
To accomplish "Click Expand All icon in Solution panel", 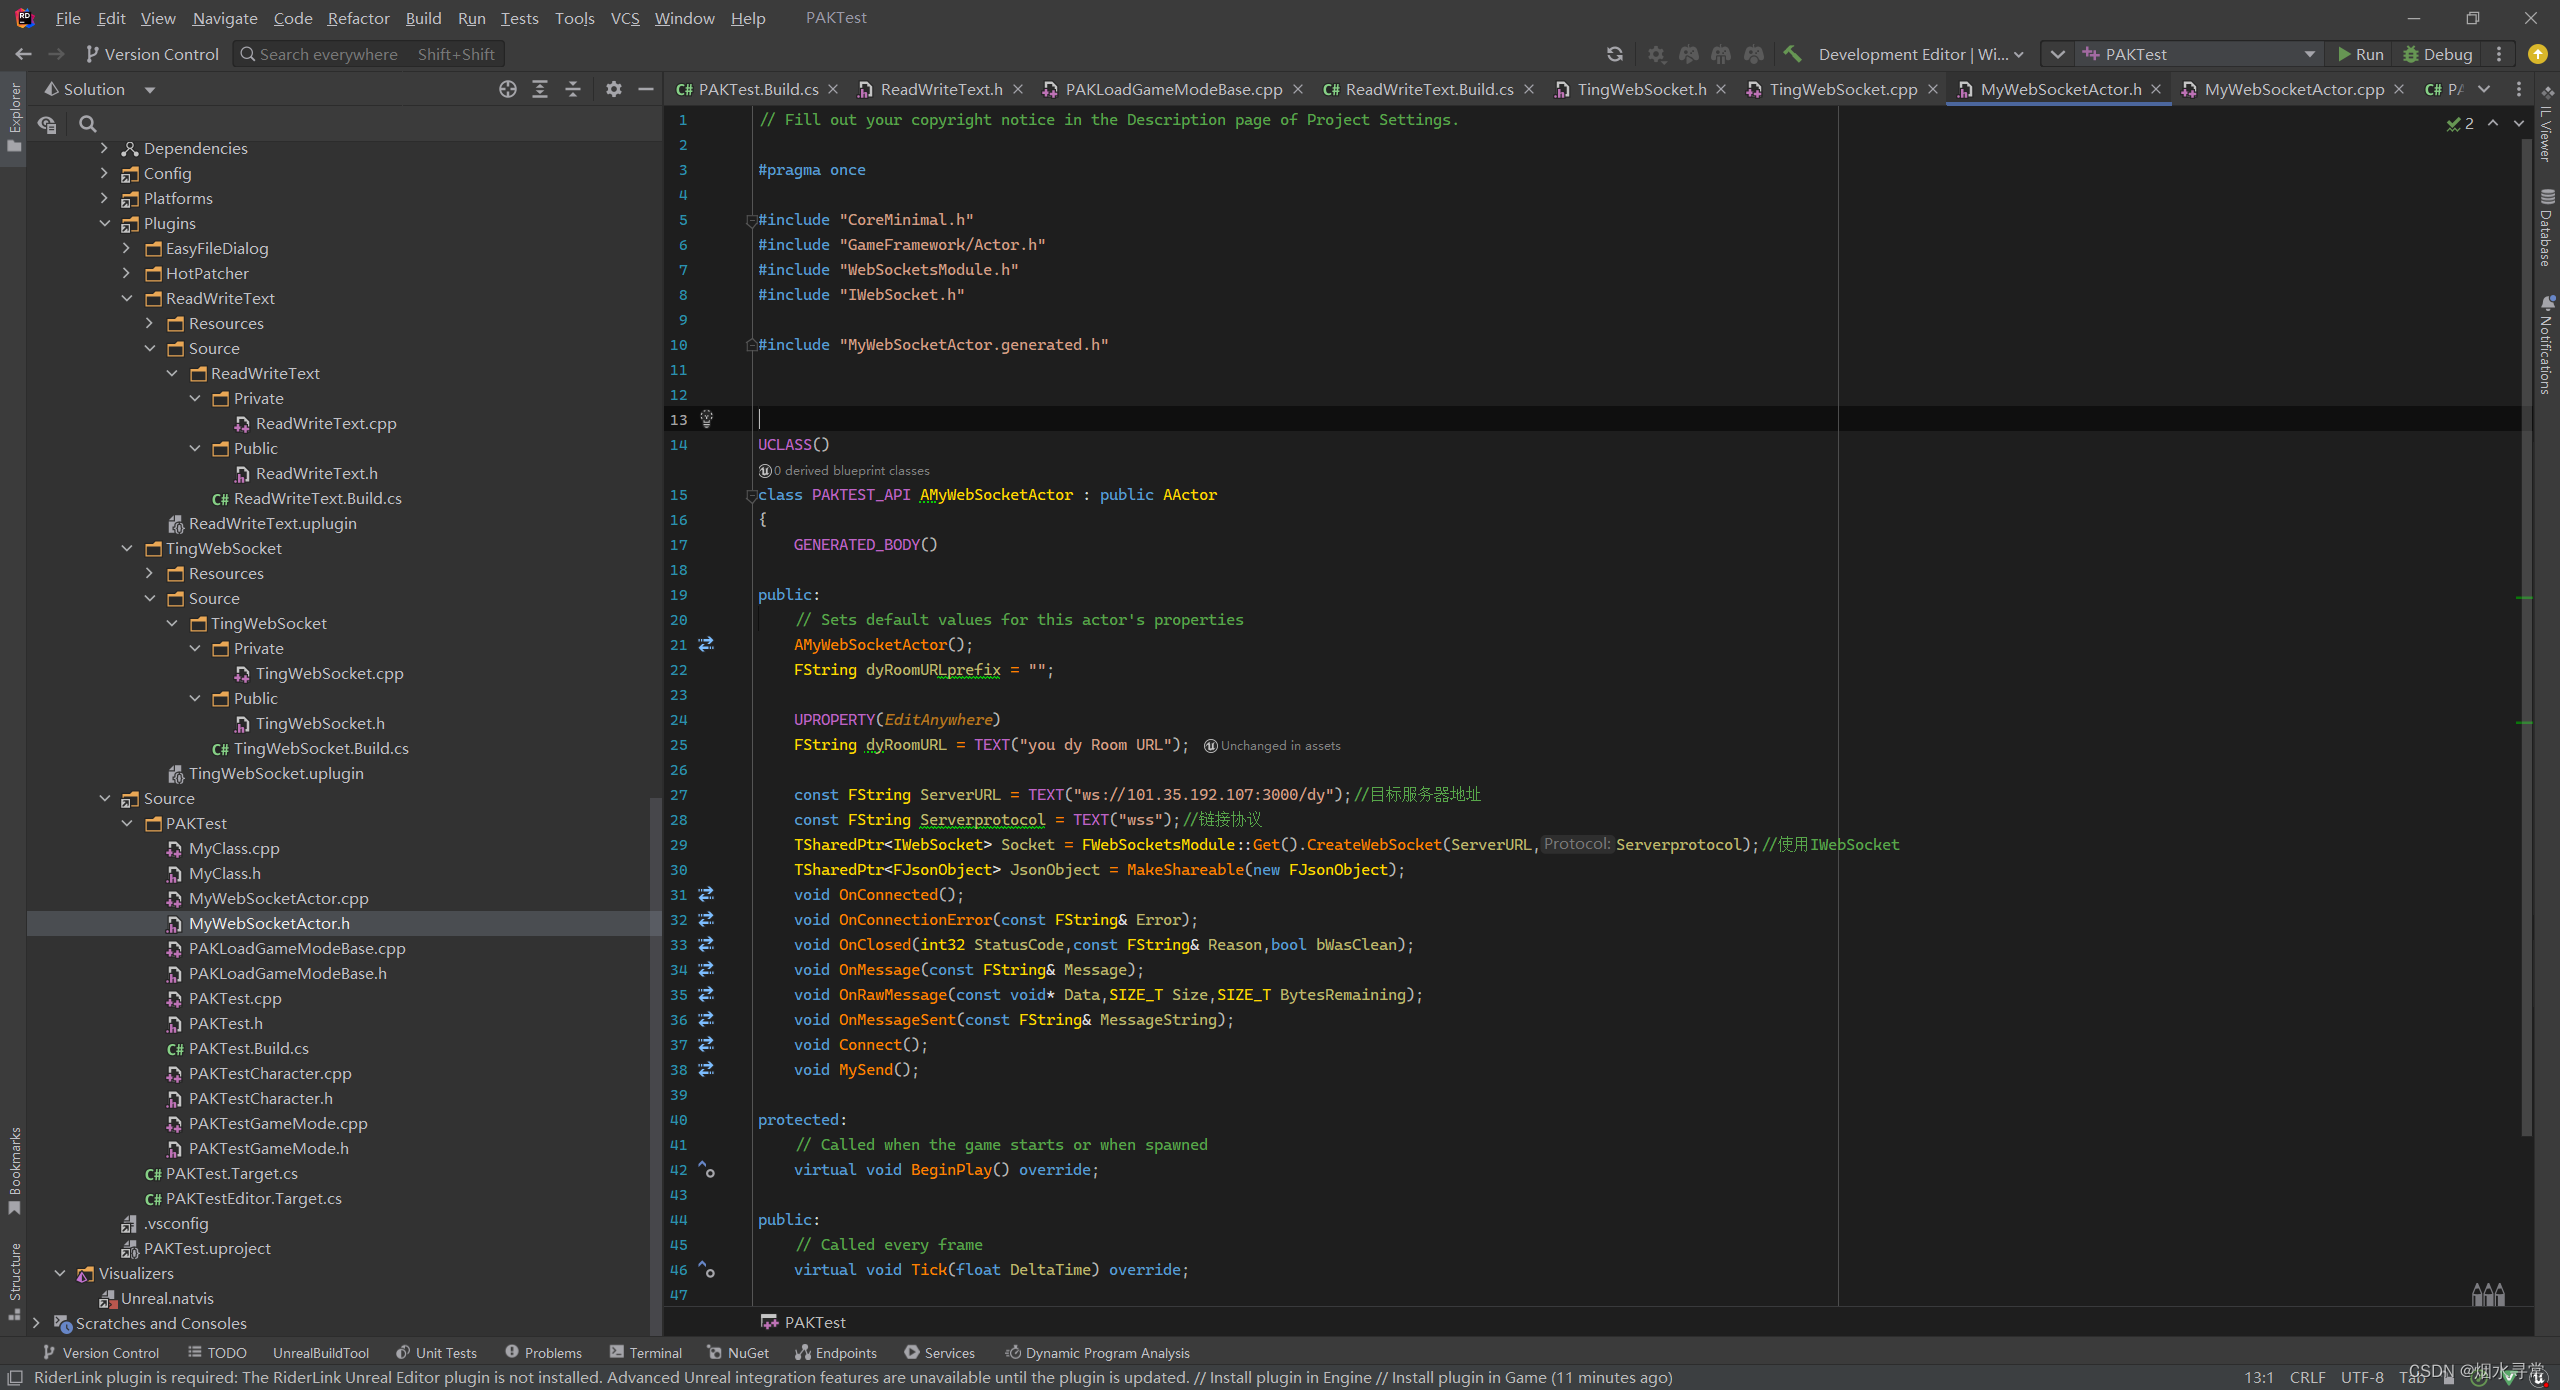I will pyautogui.click(x=540, y=89).
